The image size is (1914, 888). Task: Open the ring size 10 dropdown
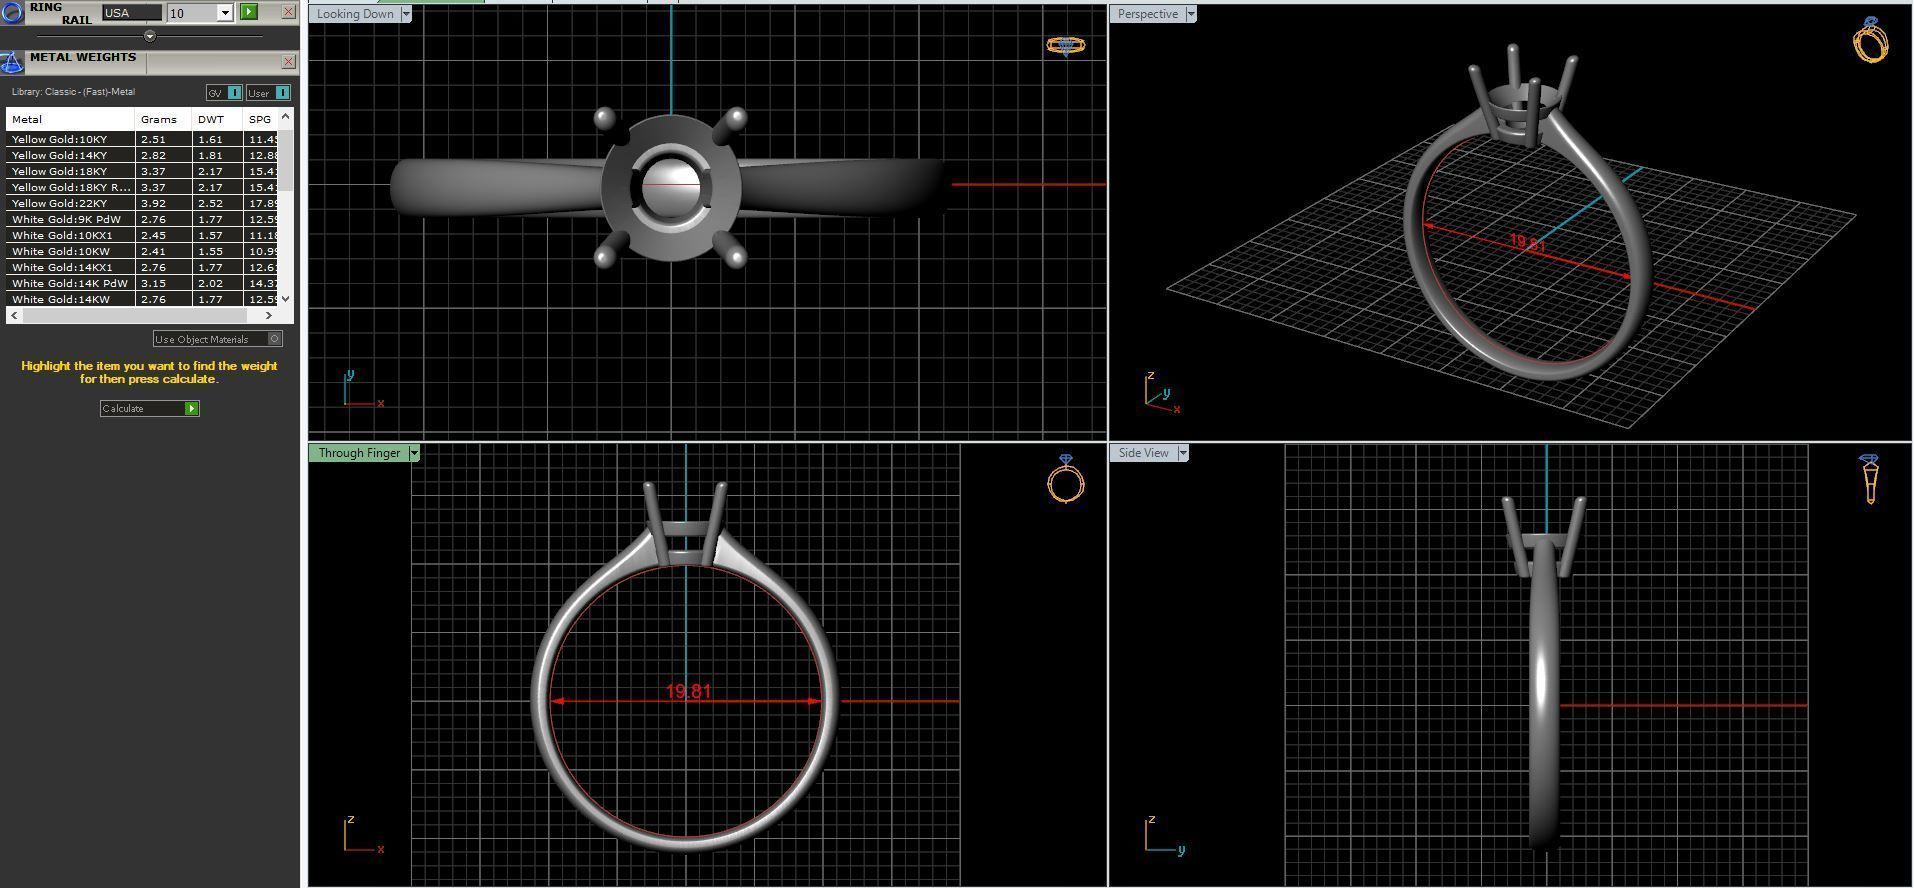pyautogui.click(x=225, y=13)
